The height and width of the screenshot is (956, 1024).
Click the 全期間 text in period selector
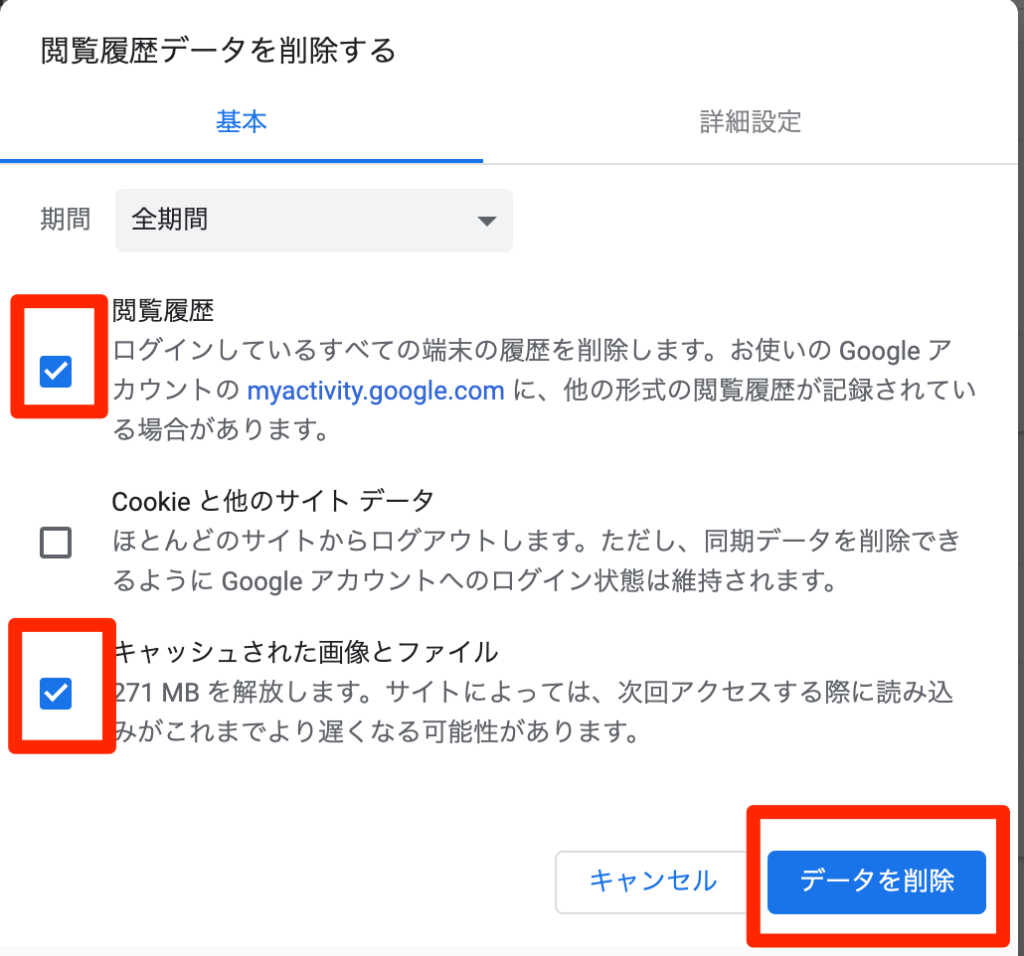tap(170, 219)
